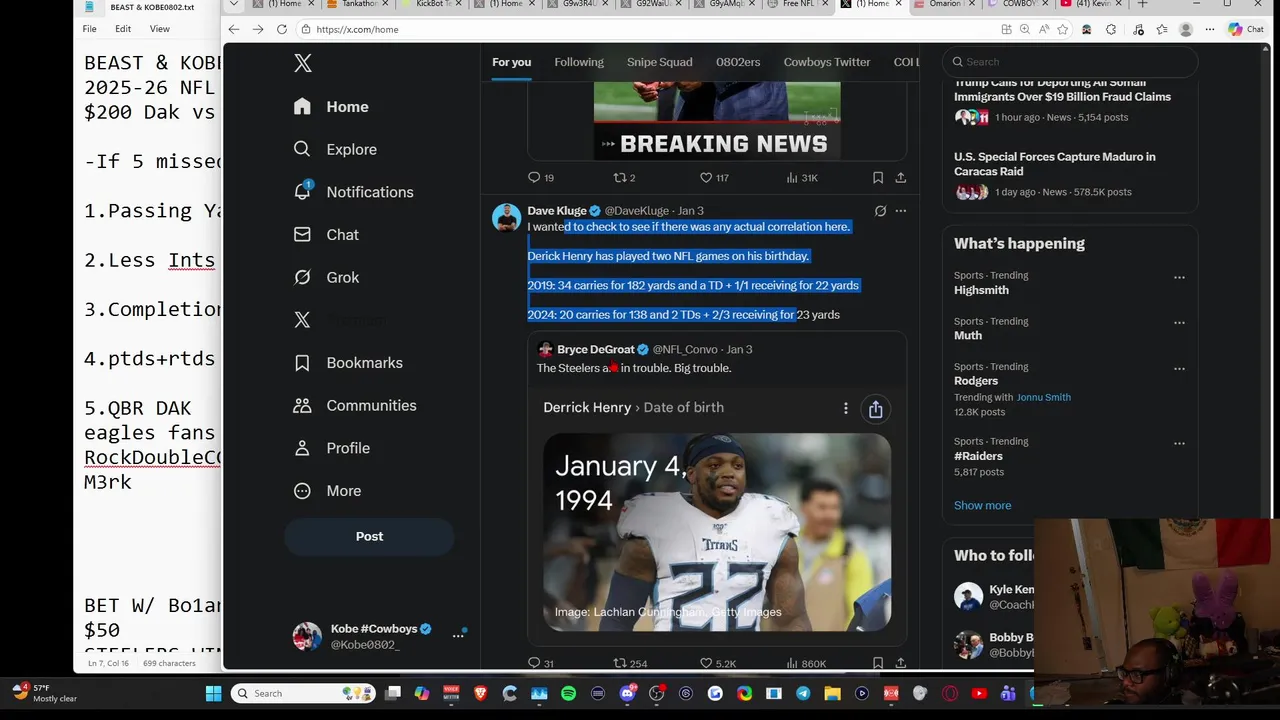Open View menu in Notepad window
1280x720 pixels.
click(160, 29)
